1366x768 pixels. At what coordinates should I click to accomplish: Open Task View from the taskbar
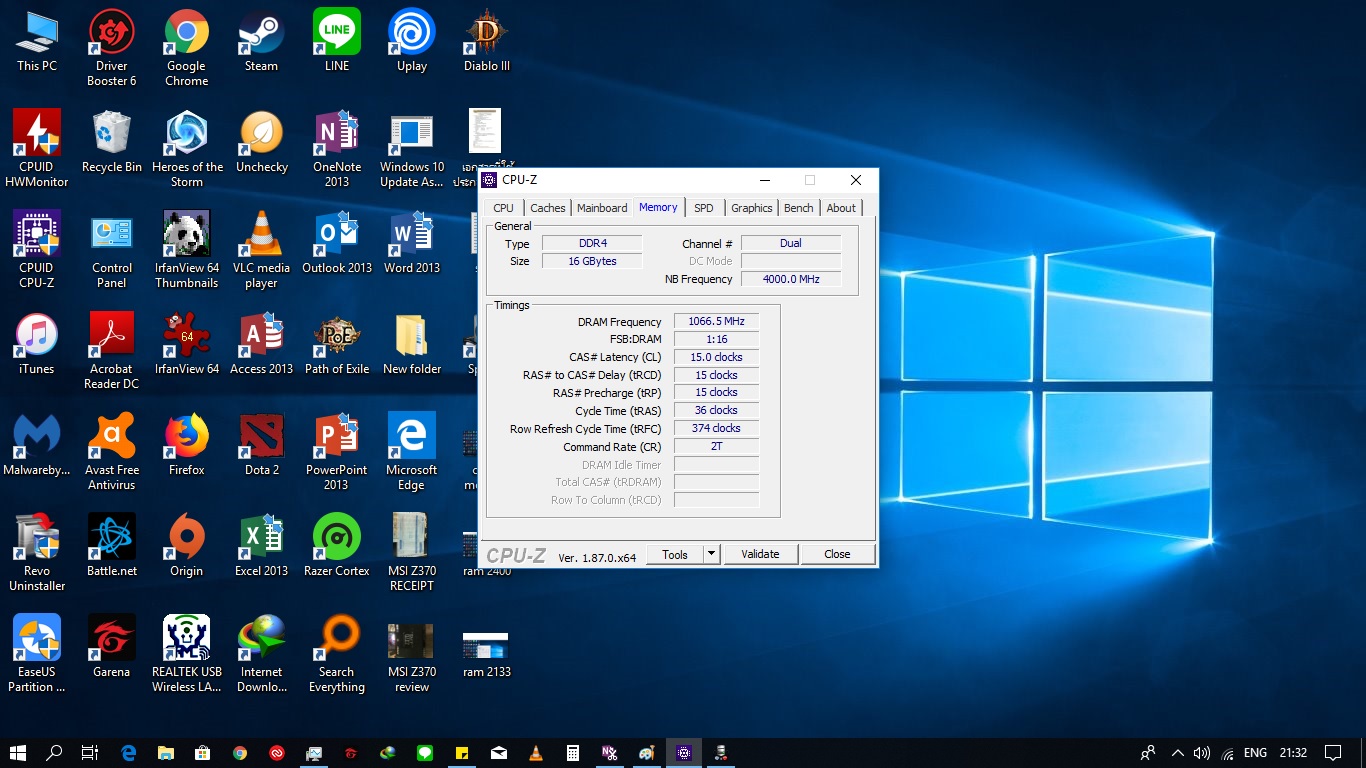tap(90, 753)
